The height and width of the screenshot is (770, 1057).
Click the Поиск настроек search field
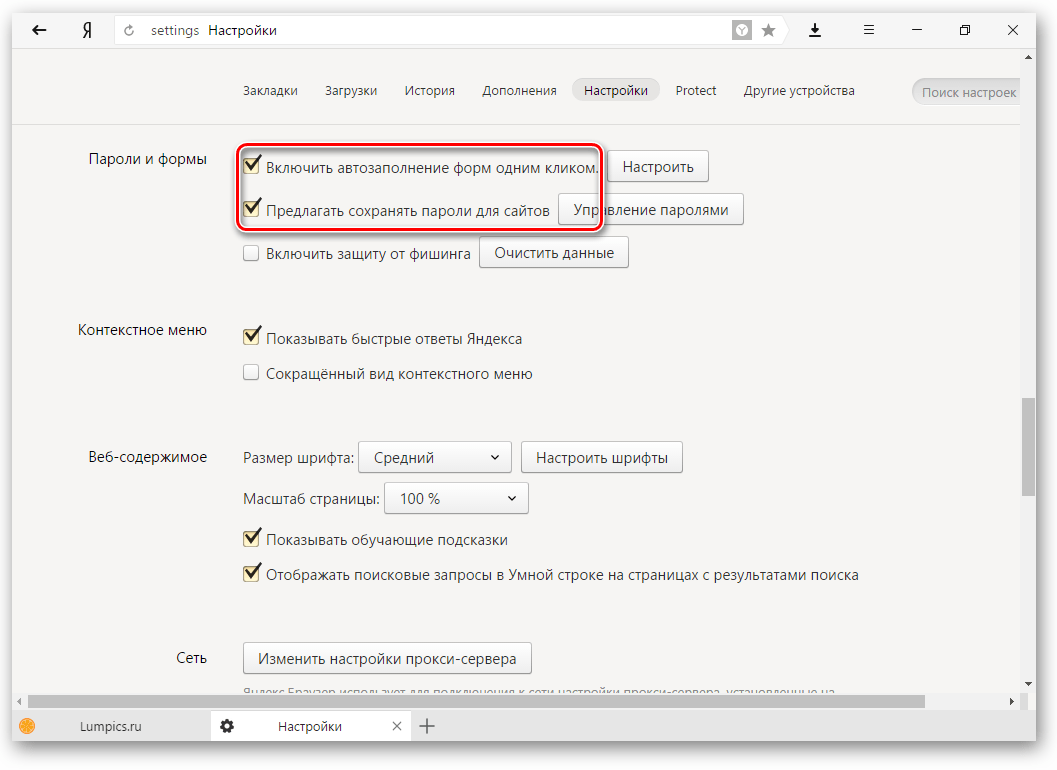click(967, 92)
